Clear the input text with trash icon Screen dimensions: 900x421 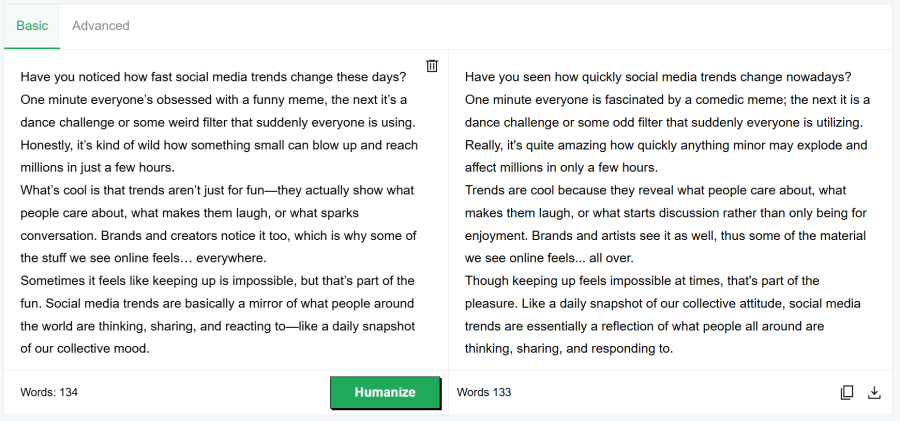pyautogui.click(x=432, y=66)
